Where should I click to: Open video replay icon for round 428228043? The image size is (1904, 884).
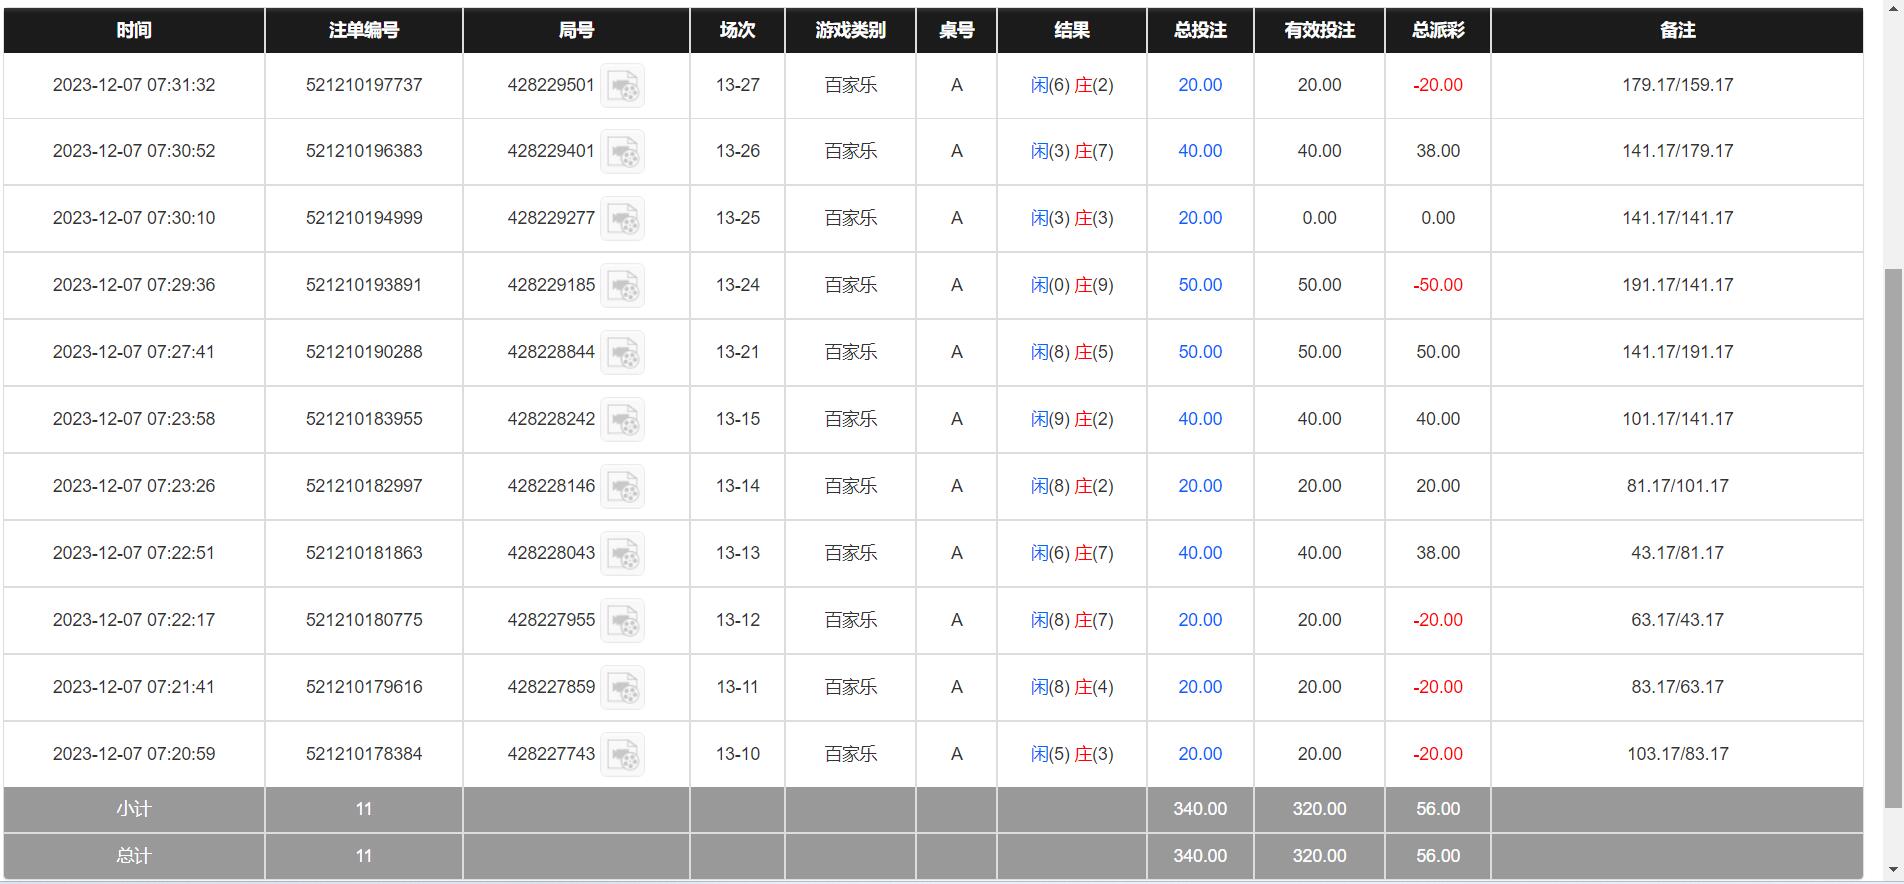[x=622, y=554]
